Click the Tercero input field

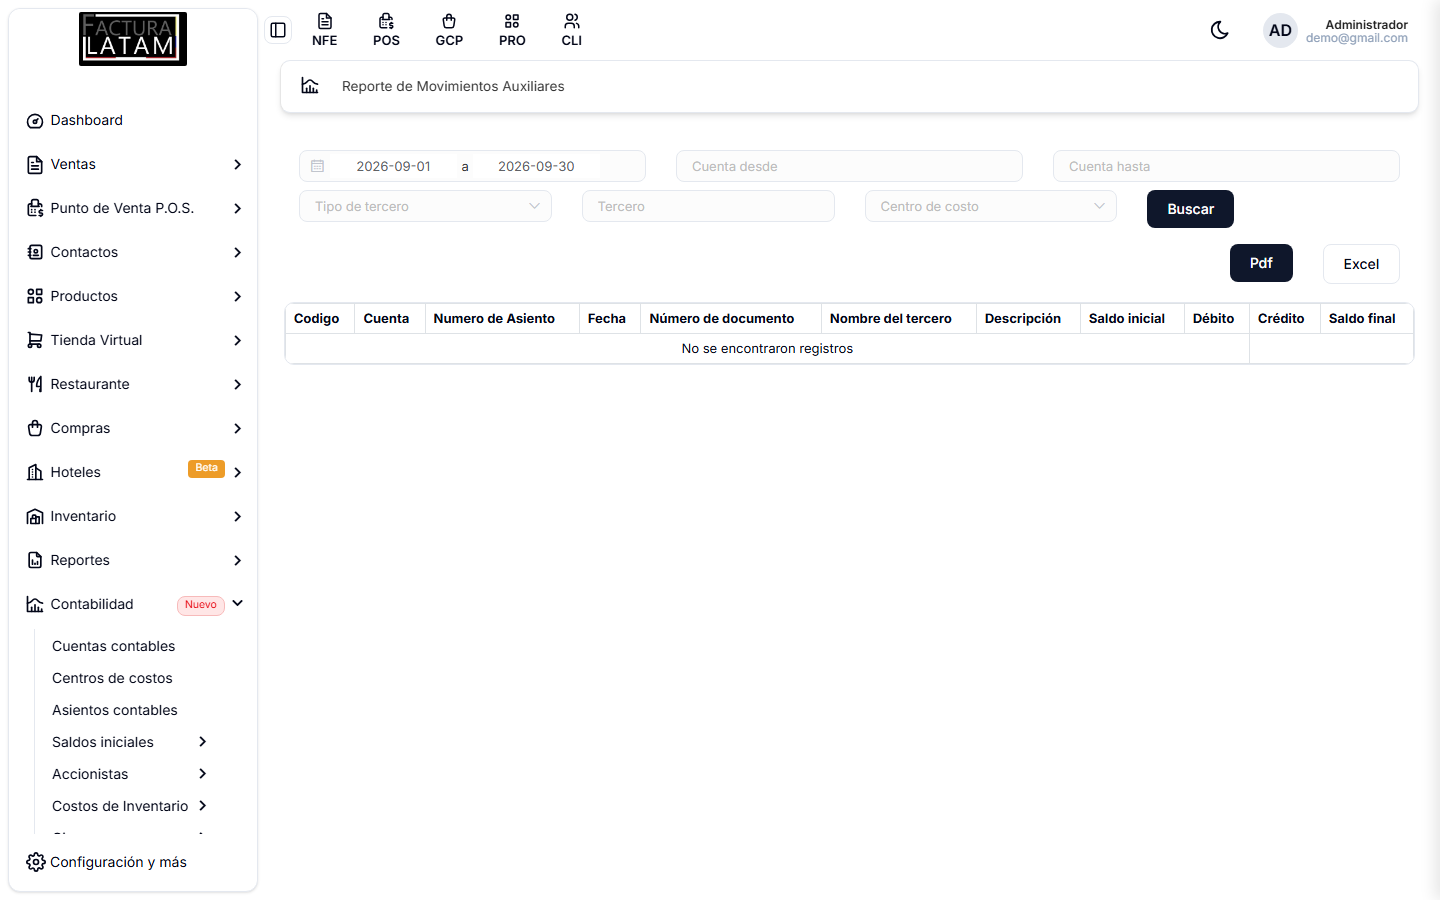[x=708, y=206]
